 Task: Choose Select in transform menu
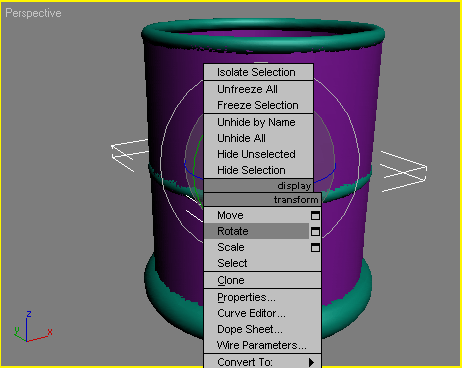[263, 263]
